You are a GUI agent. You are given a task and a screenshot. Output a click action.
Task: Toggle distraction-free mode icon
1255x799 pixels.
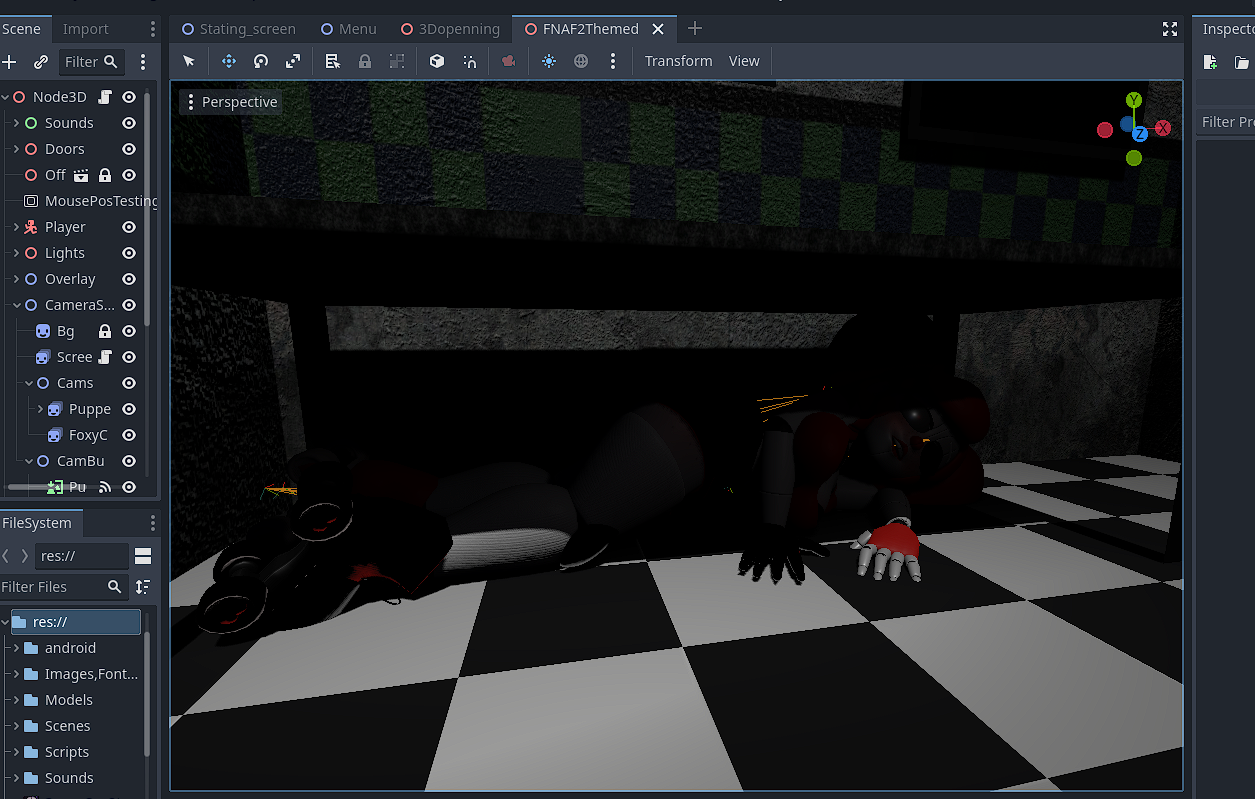1170,29
